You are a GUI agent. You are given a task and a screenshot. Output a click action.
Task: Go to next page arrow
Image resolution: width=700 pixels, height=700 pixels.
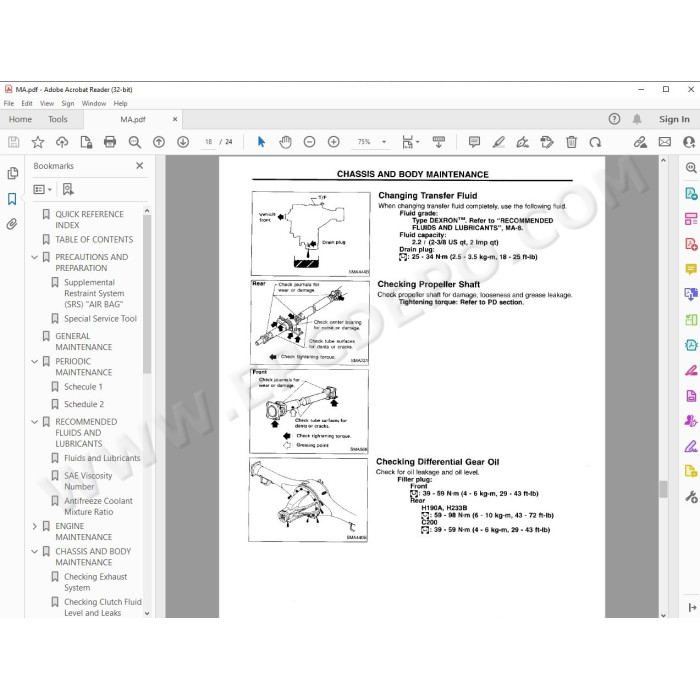coord(183,142)
